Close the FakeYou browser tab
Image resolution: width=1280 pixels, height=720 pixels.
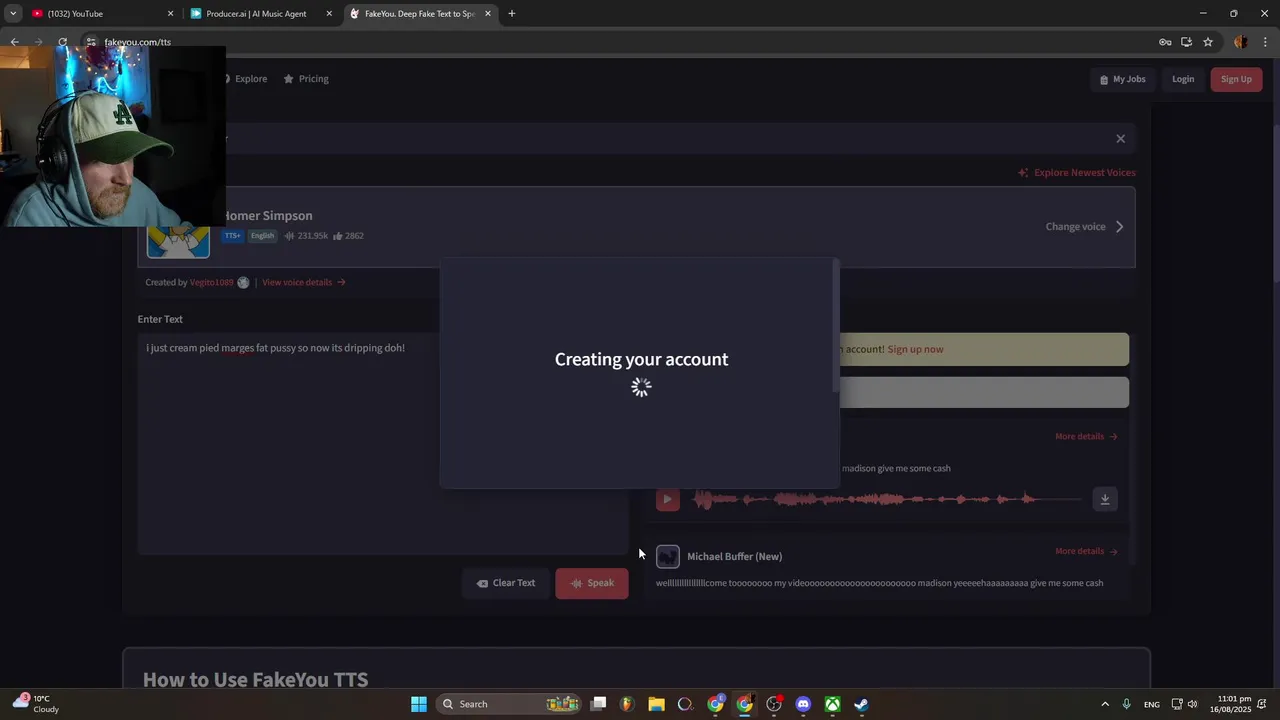[x=488, y=14]
